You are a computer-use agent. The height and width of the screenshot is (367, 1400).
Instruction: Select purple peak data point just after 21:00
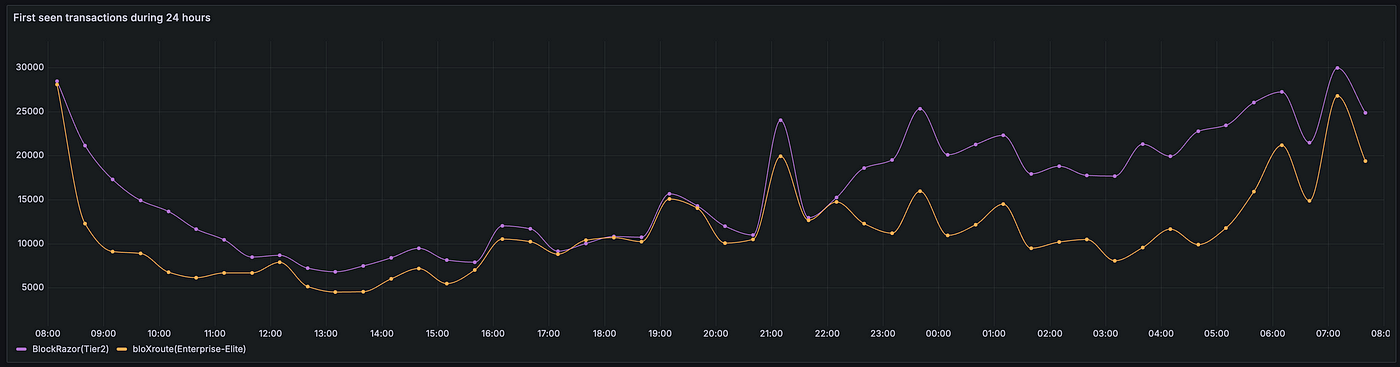pyautogui.click(x=780, y=120)
